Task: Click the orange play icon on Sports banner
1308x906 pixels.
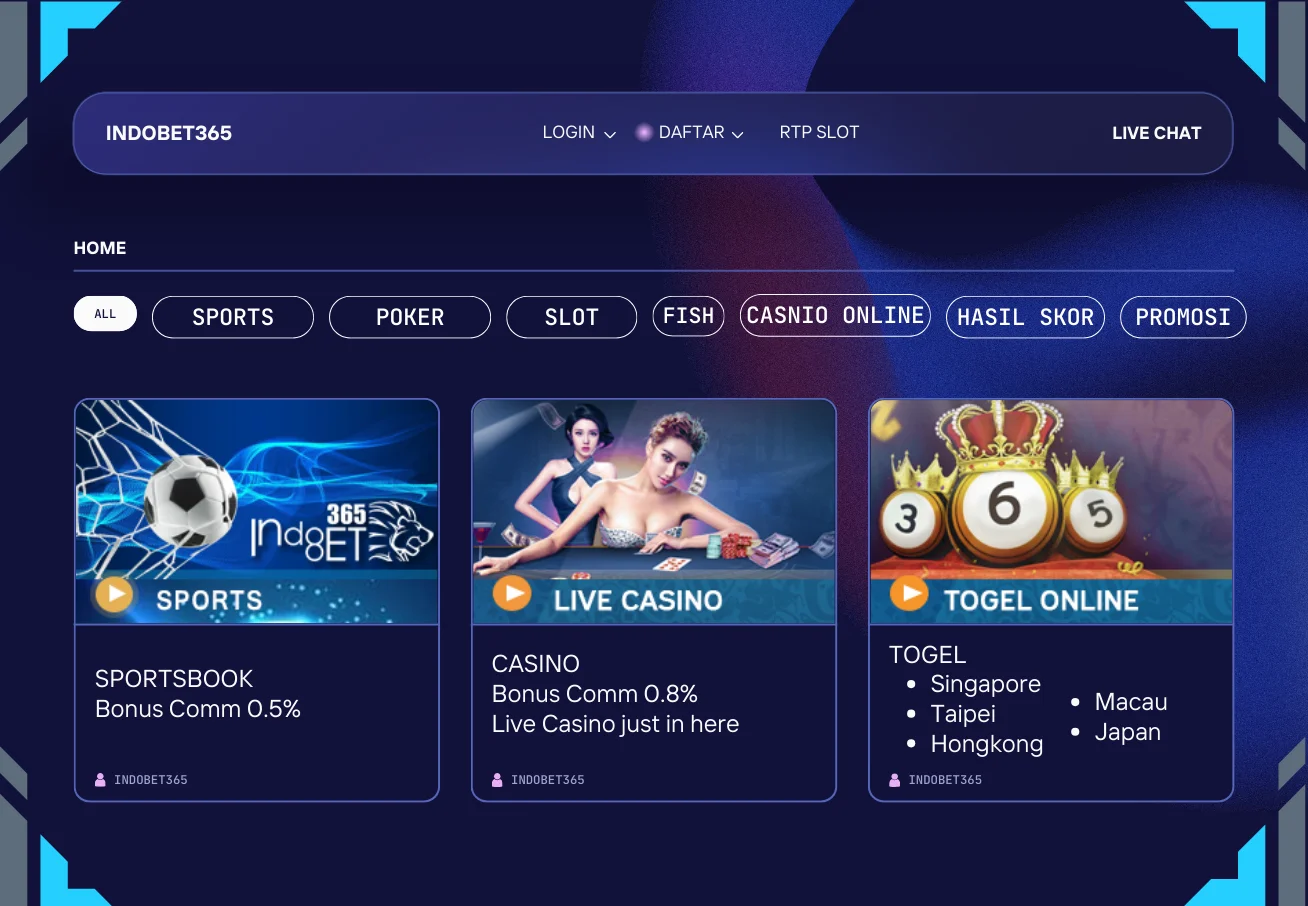Action: (x=114, y=595)
